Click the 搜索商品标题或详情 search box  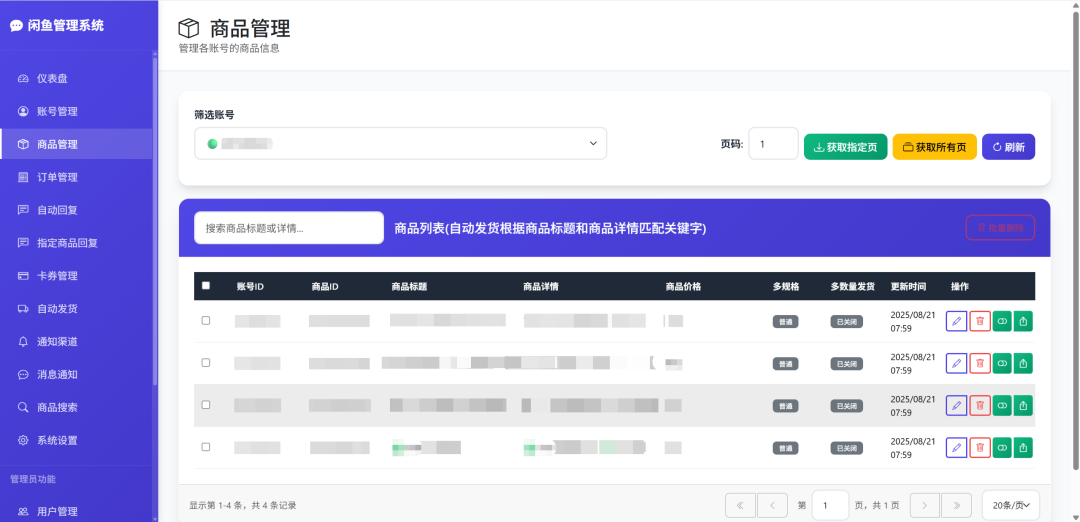[x=289, y=228]
